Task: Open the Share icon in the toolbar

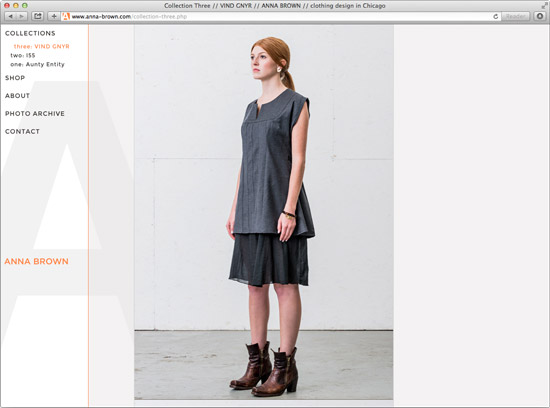Action: (x=38, y=16)
